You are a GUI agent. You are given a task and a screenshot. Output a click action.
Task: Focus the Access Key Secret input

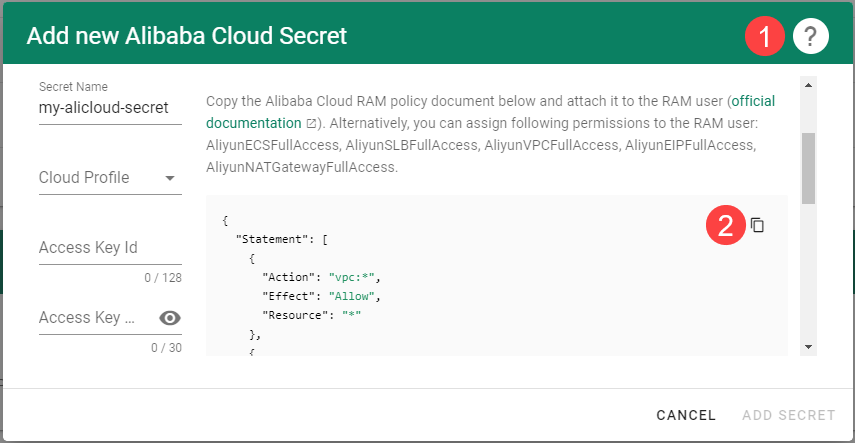click(x=95, y=318)
